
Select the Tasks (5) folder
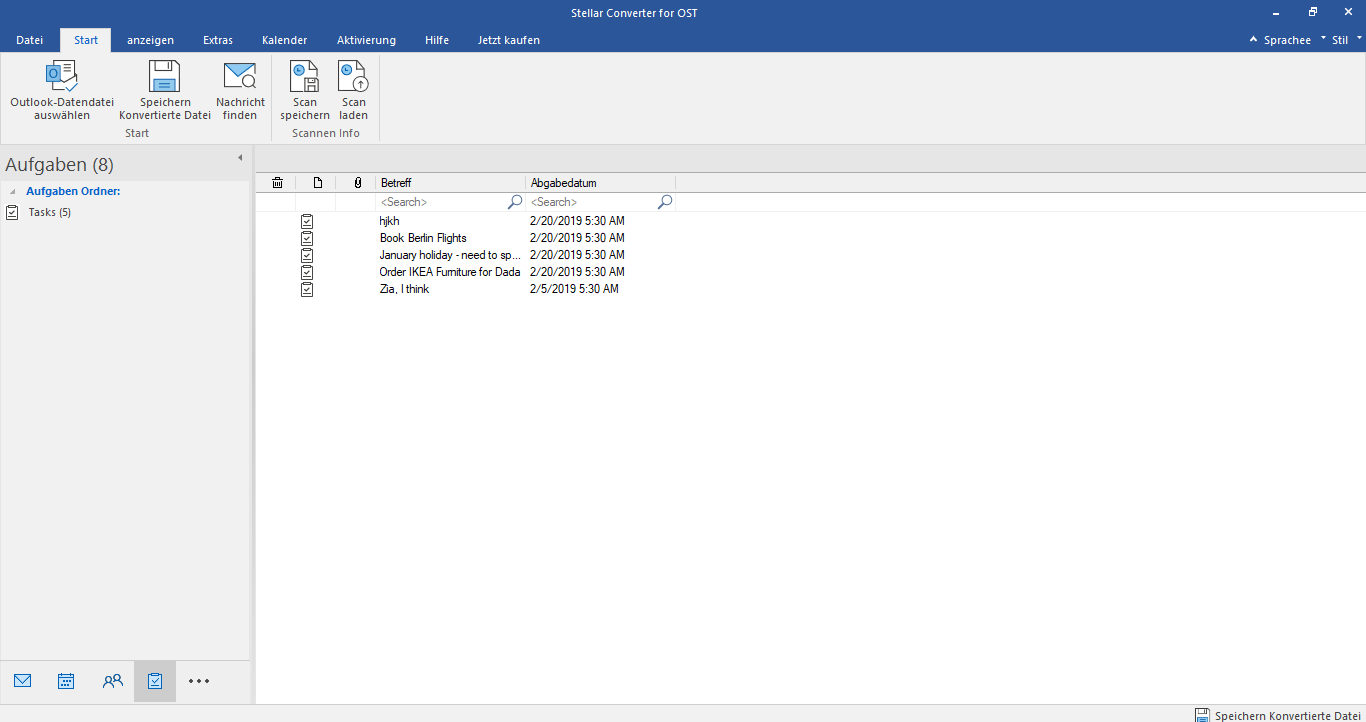(49, 212)
